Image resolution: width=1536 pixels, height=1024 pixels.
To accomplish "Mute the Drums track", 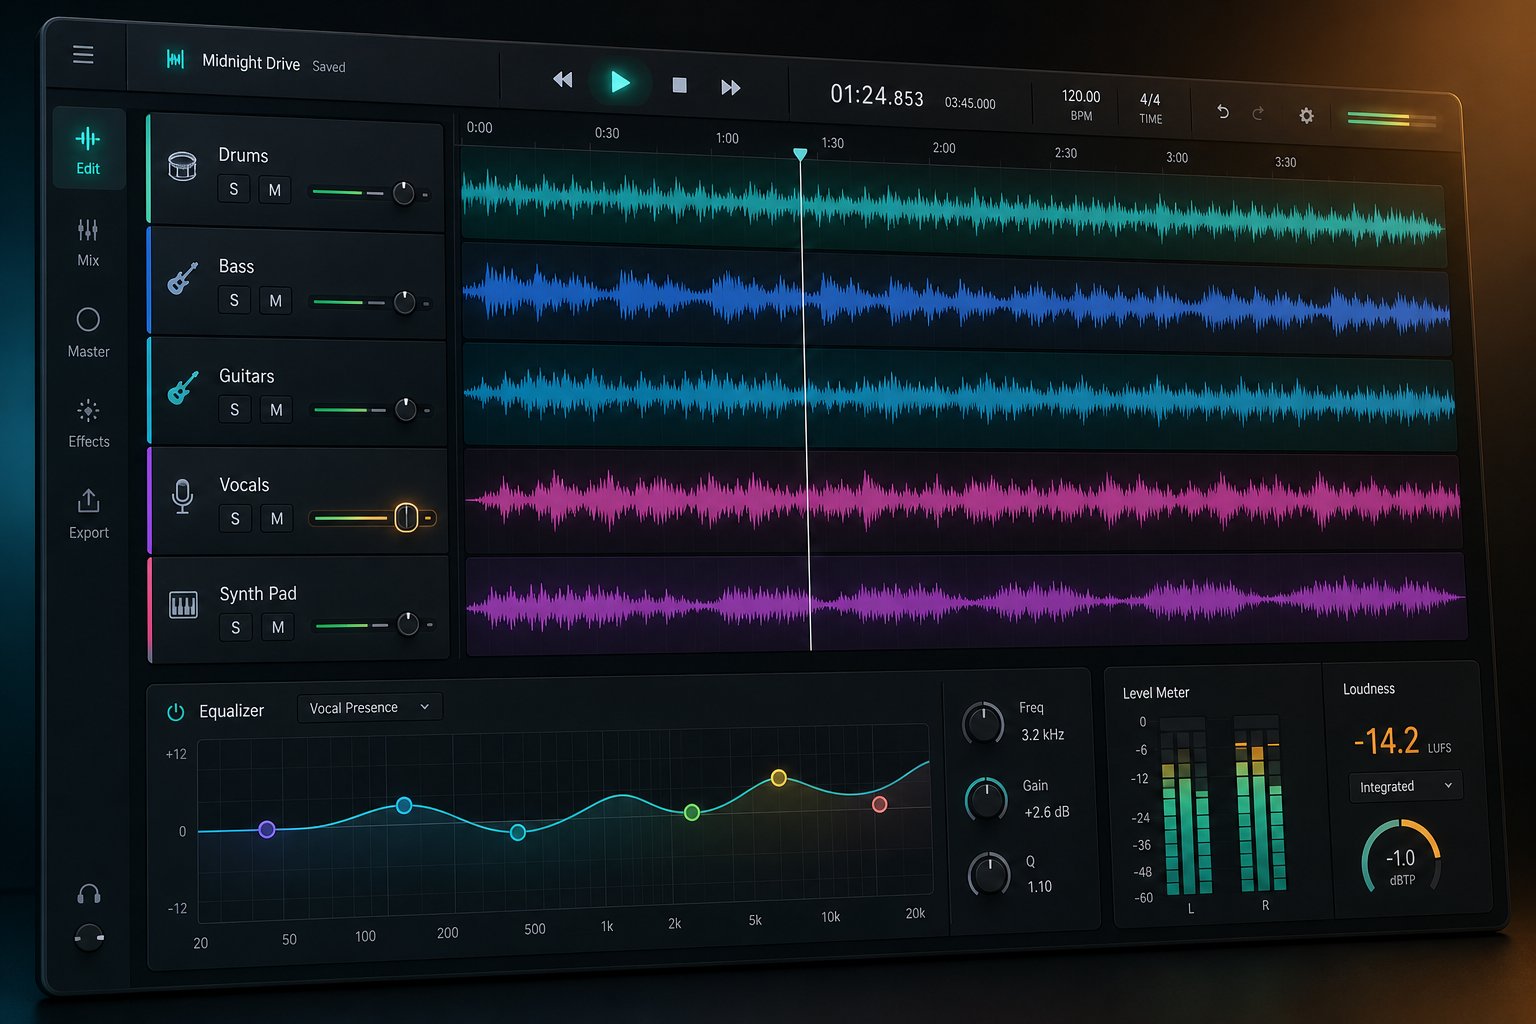I will pyautogui.click(x=274, y=190).
